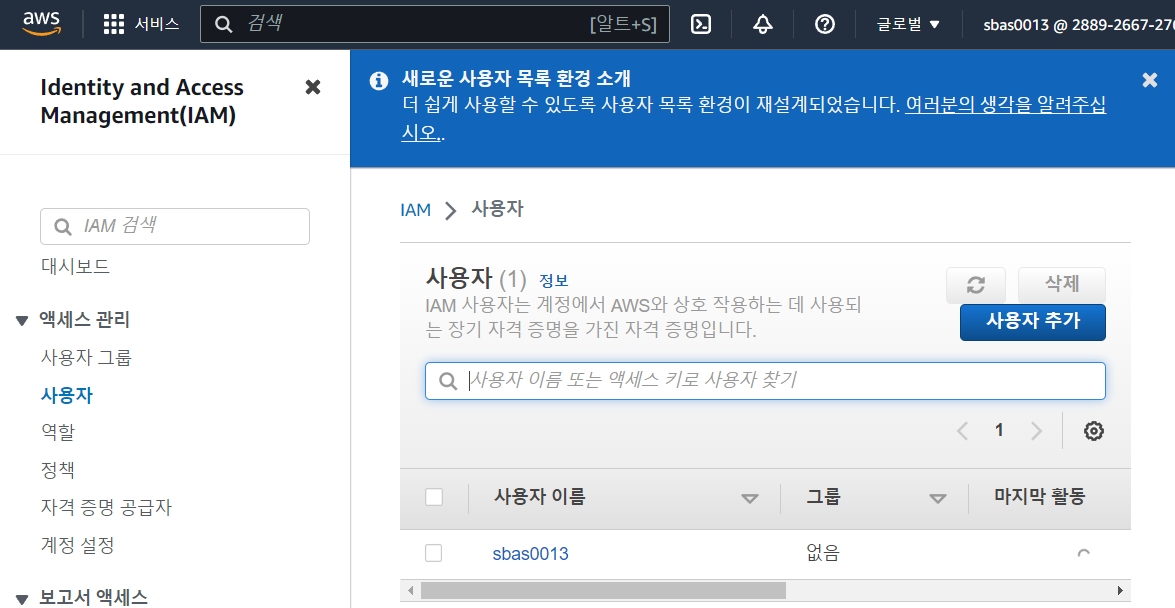Click page number 1
Image resolution: width=1175 pixels, height=608 pixels.
(999, 430)
